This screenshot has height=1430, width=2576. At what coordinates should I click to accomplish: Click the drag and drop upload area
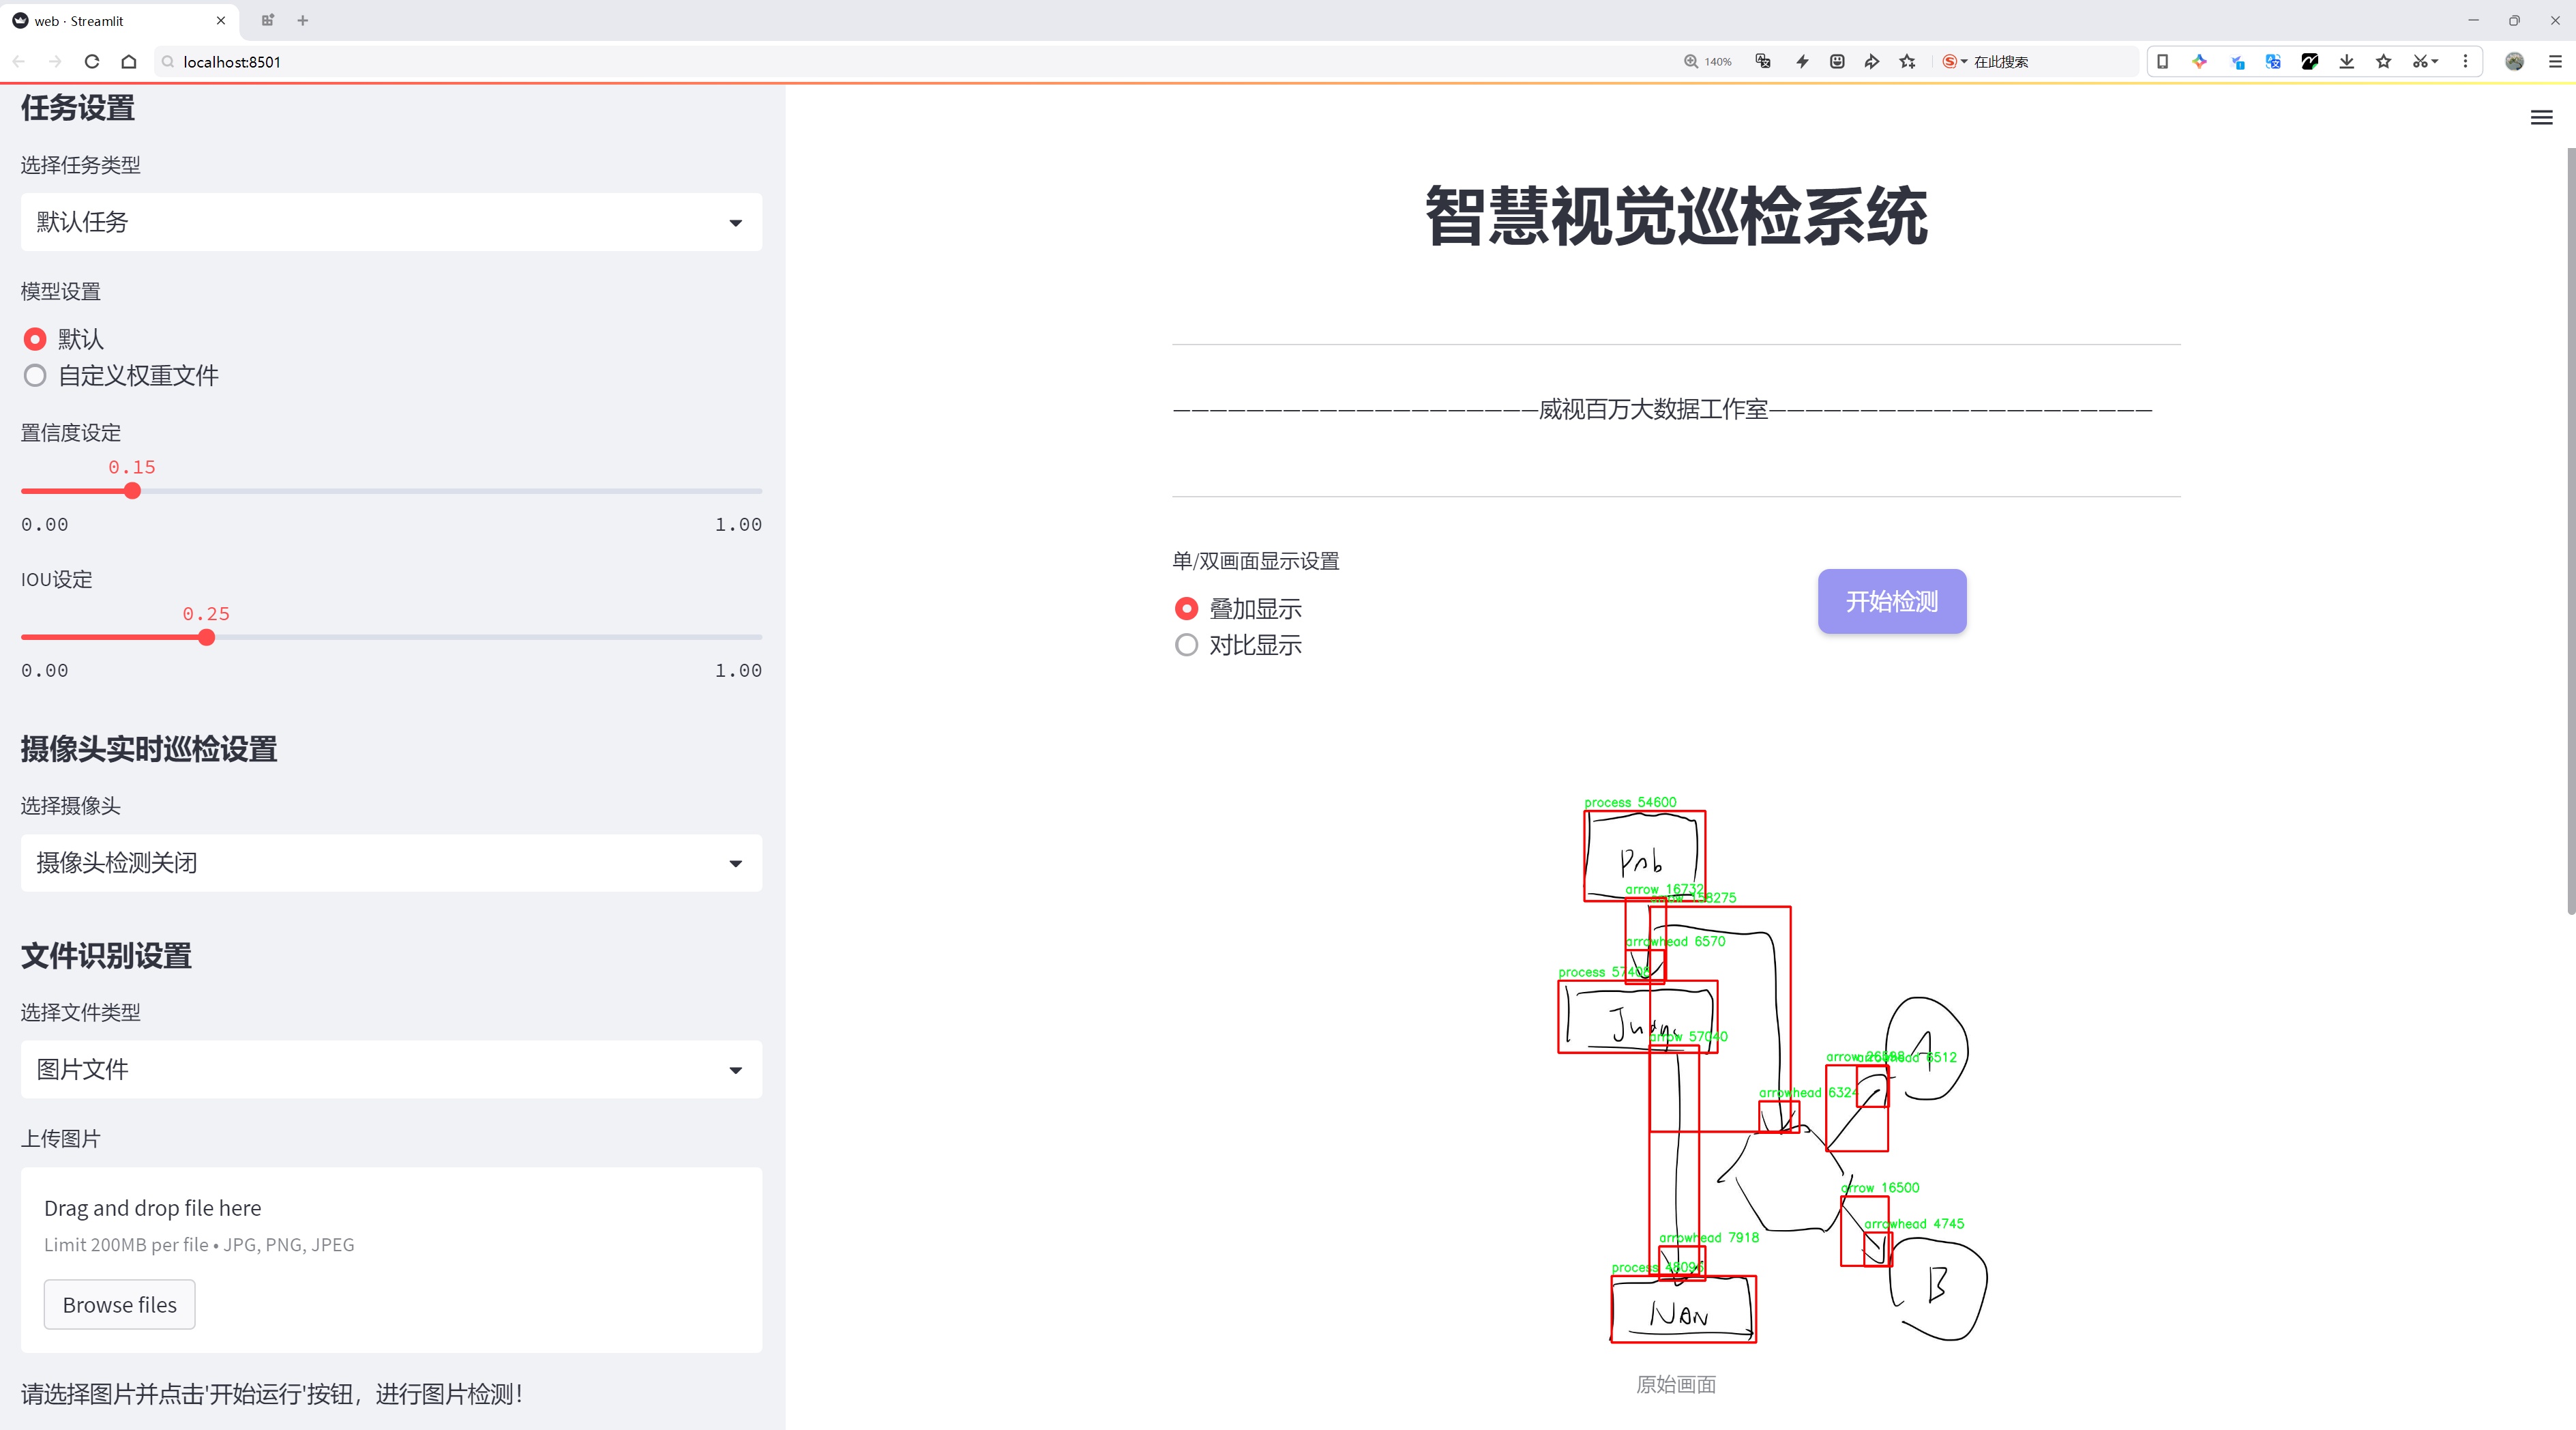(391, 1260)
